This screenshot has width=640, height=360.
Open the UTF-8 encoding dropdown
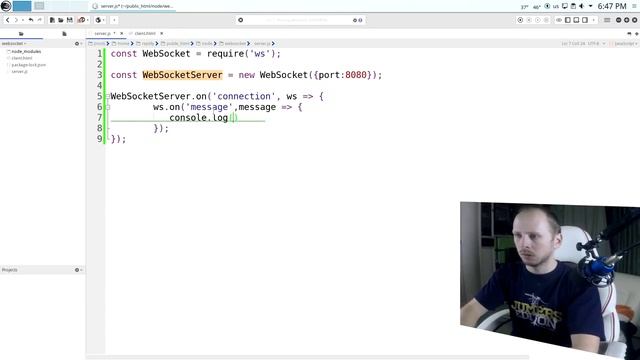tap(597, 43)
